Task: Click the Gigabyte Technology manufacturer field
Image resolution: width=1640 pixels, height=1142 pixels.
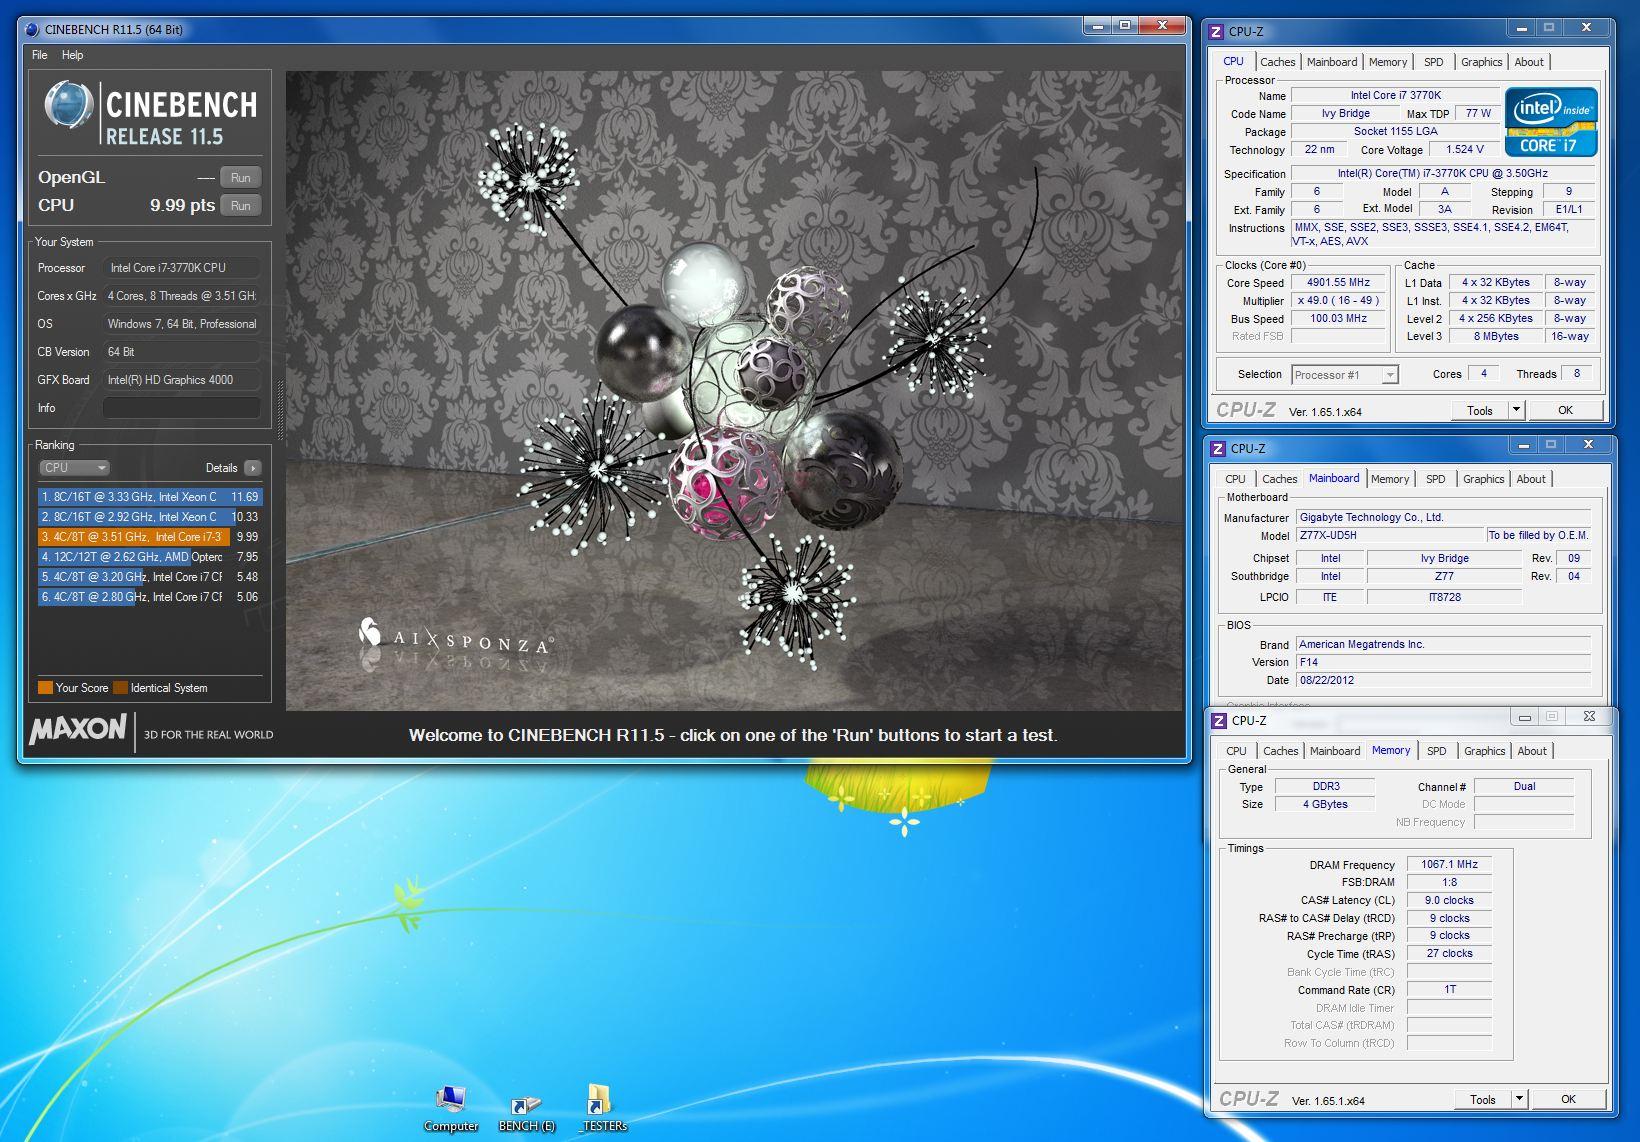Action: (1443, 517)
